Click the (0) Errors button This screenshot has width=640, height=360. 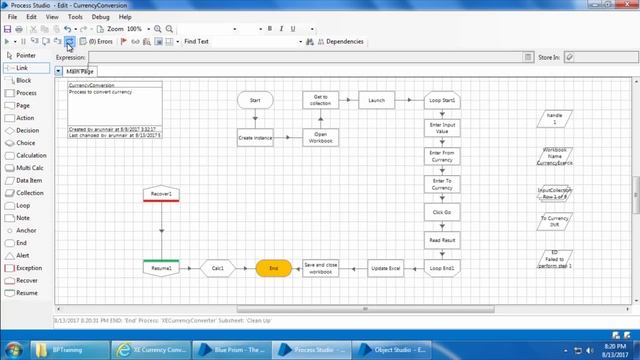coord(96,42)
